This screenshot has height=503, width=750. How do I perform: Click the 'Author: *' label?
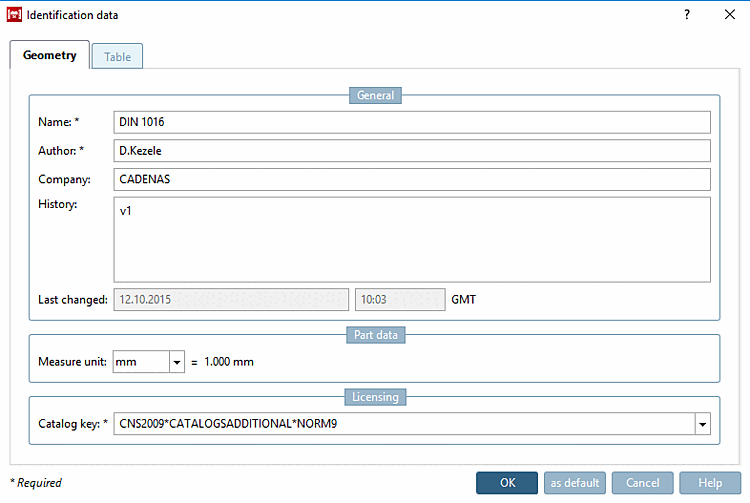61,151
